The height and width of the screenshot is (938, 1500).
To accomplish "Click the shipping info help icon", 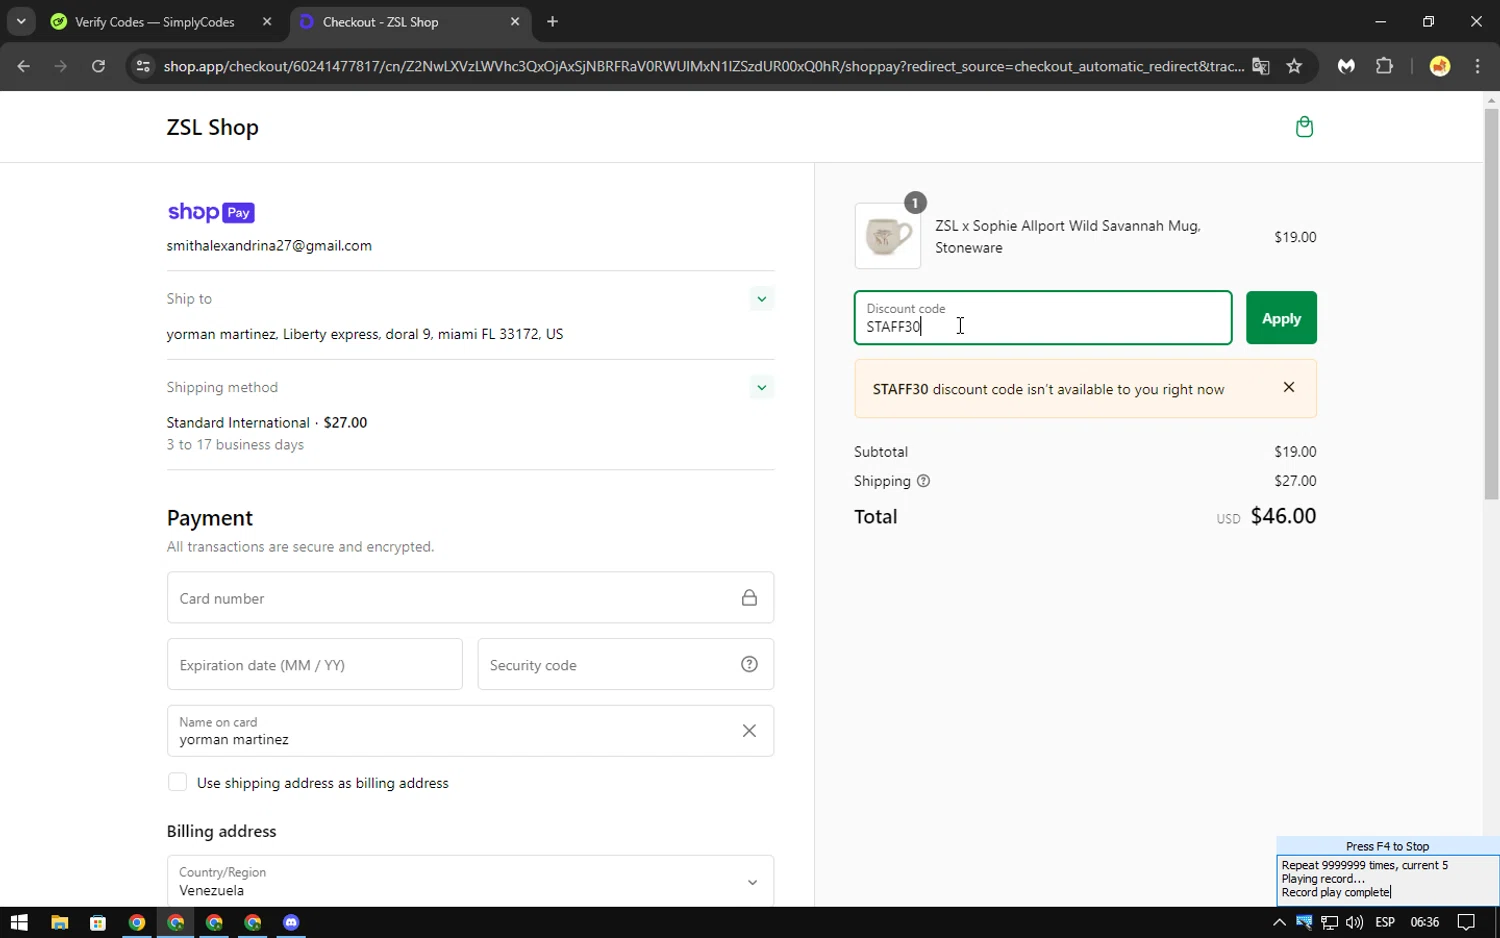I will (x=923, y=481).
